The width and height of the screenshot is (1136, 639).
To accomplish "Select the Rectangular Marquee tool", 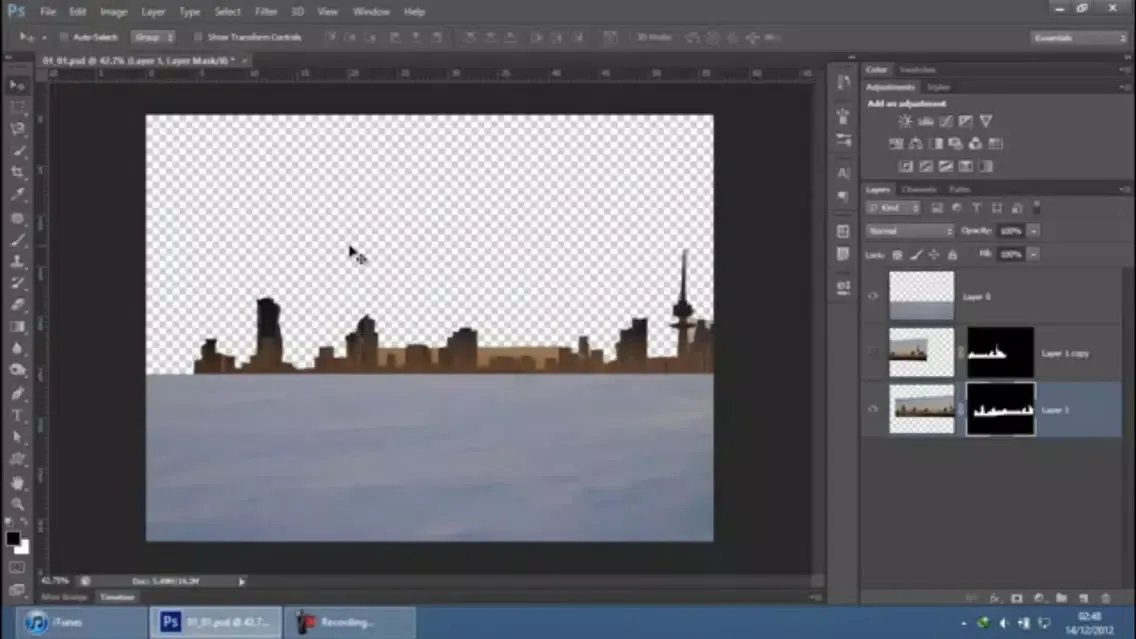I will pos(17,107).
